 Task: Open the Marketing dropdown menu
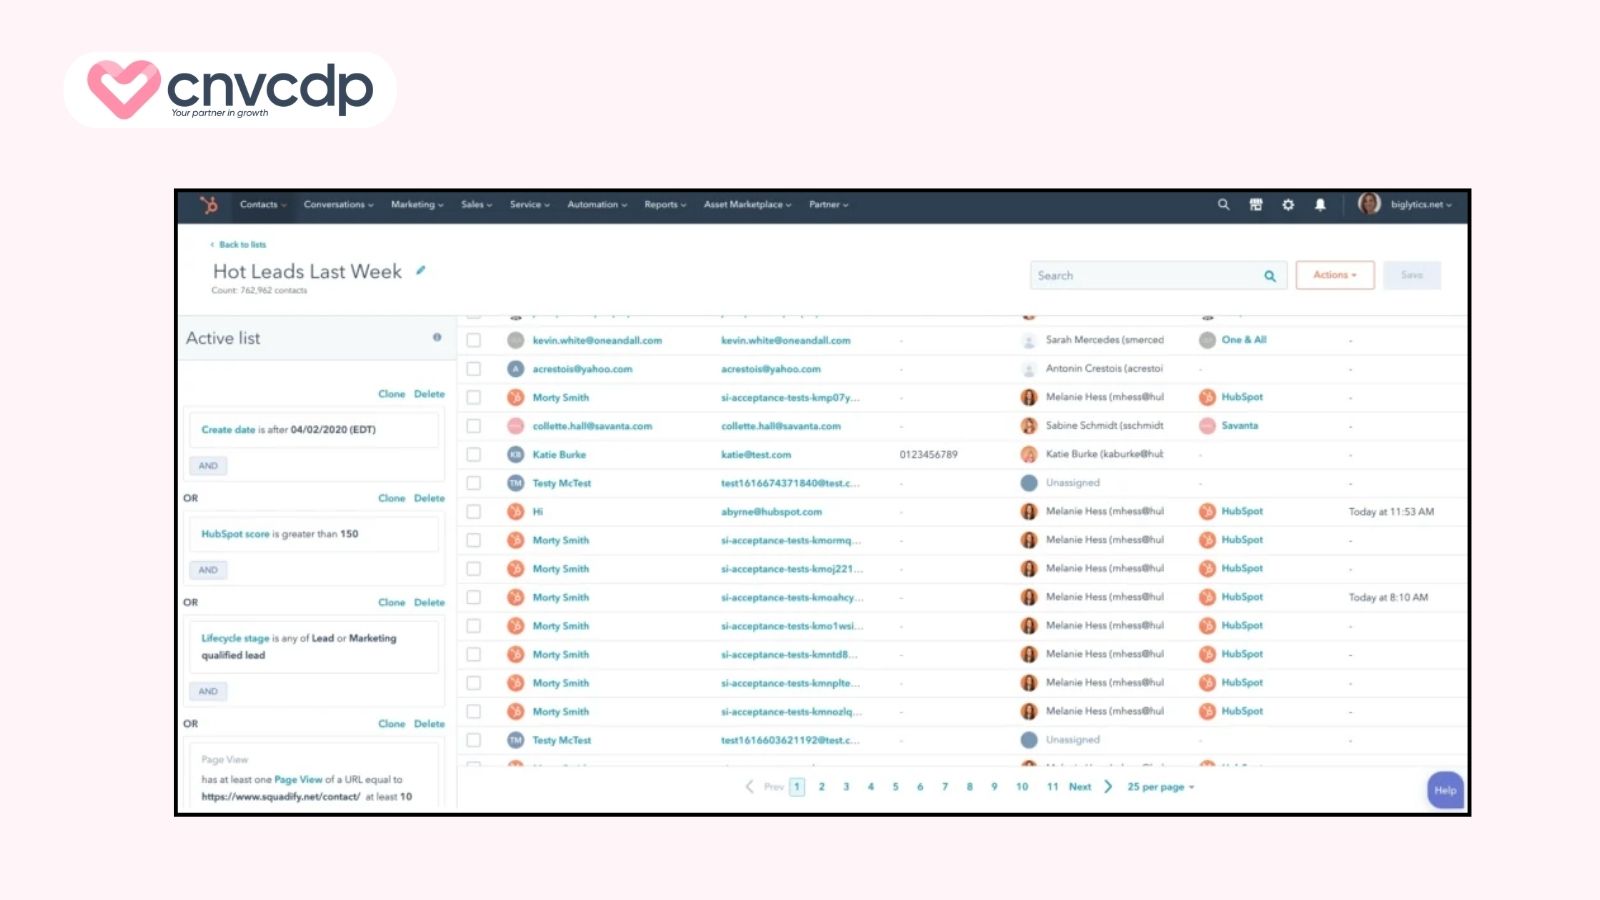[x=417, y=204]
